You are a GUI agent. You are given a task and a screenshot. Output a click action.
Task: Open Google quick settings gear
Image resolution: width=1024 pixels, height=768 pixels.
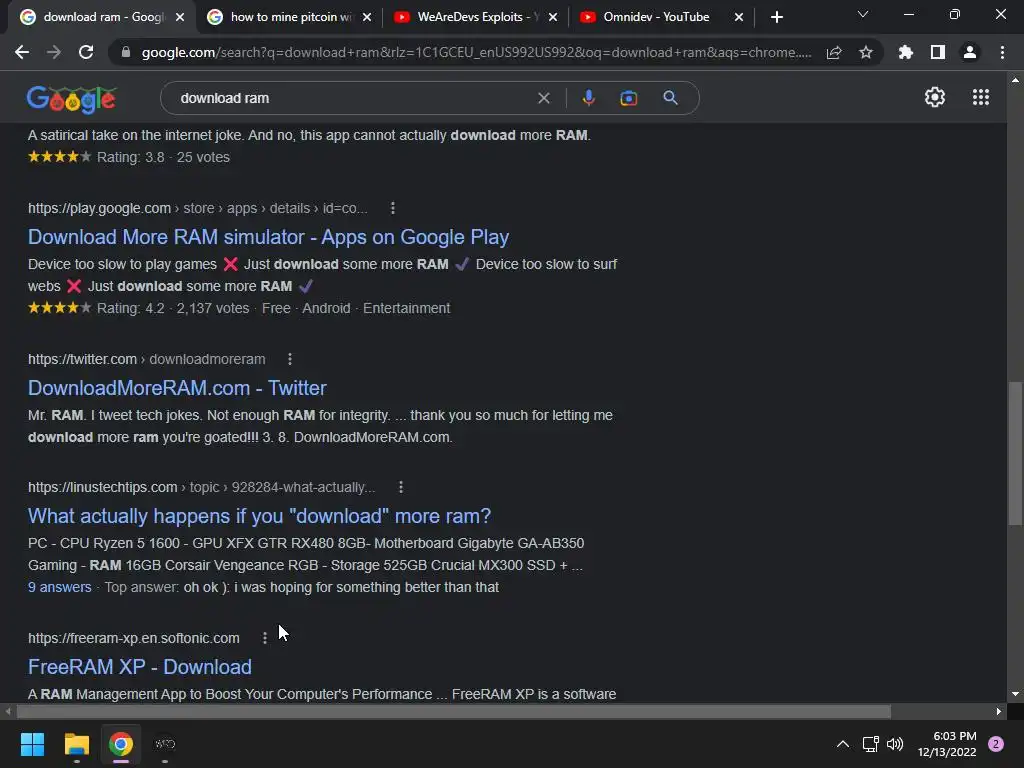[935, 97]
